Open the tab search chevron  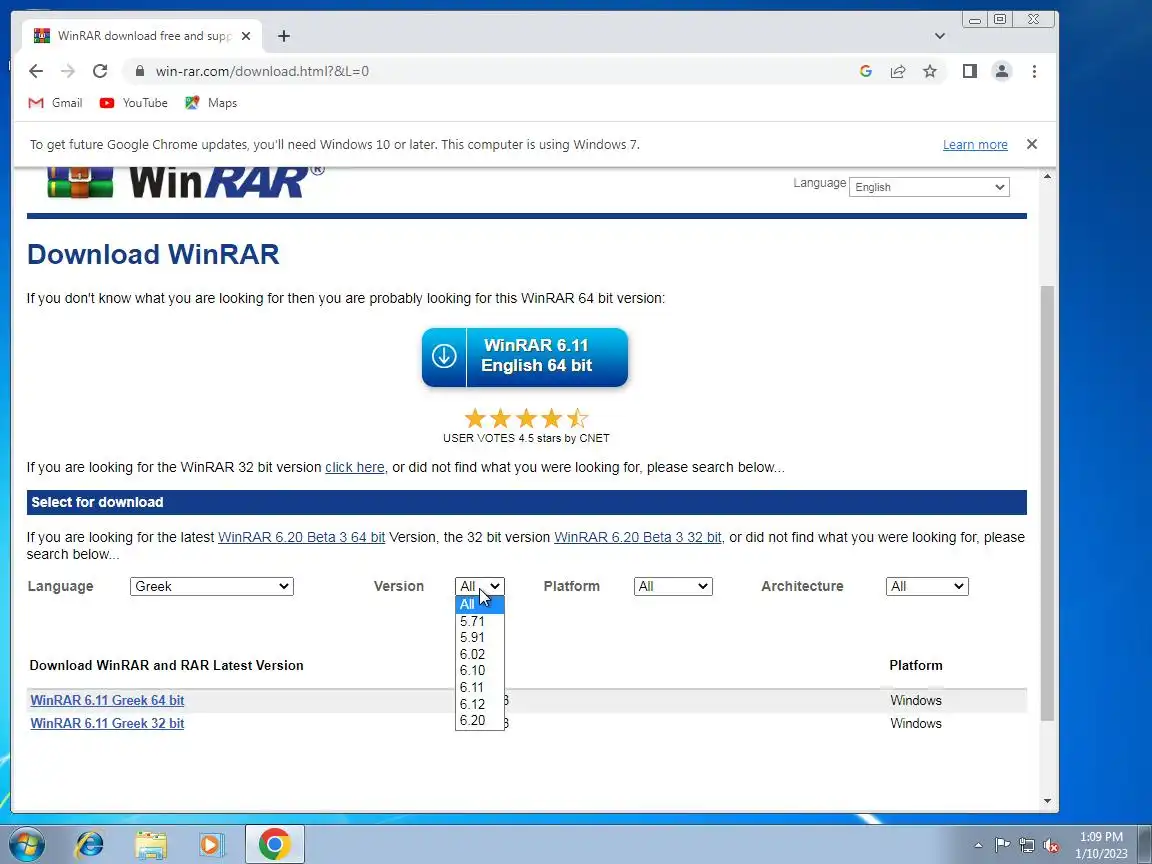click(x=940, y=36)
